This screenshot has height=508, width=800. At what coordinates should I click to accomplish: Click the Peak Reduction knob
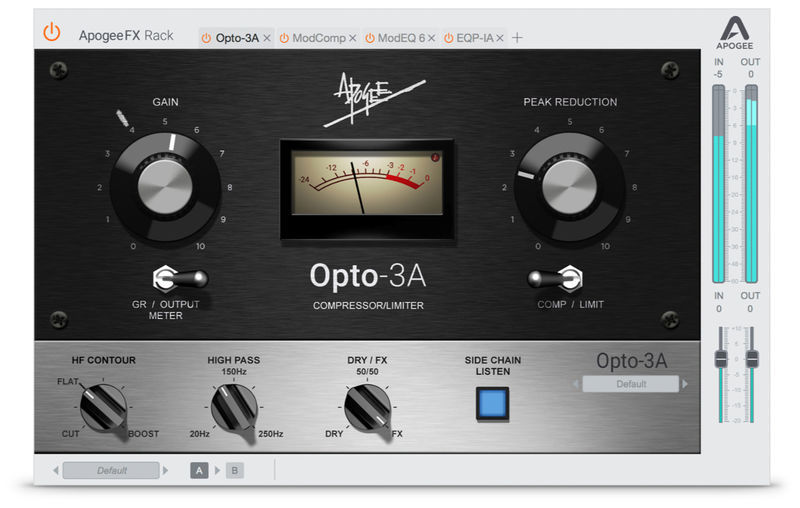click(569, 187)
